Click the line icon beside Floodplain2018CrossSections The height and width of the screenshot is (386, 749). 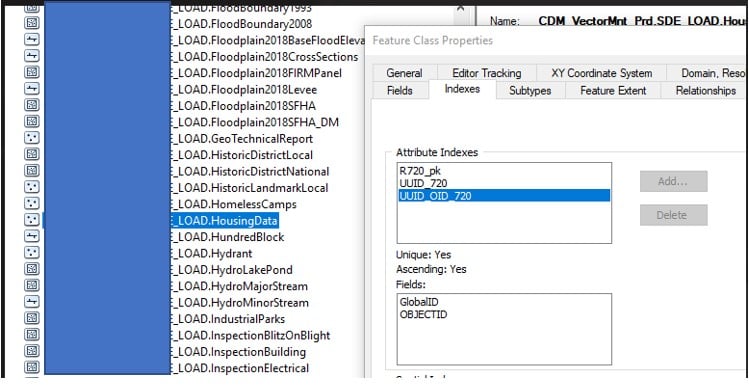tap(32, 56)
